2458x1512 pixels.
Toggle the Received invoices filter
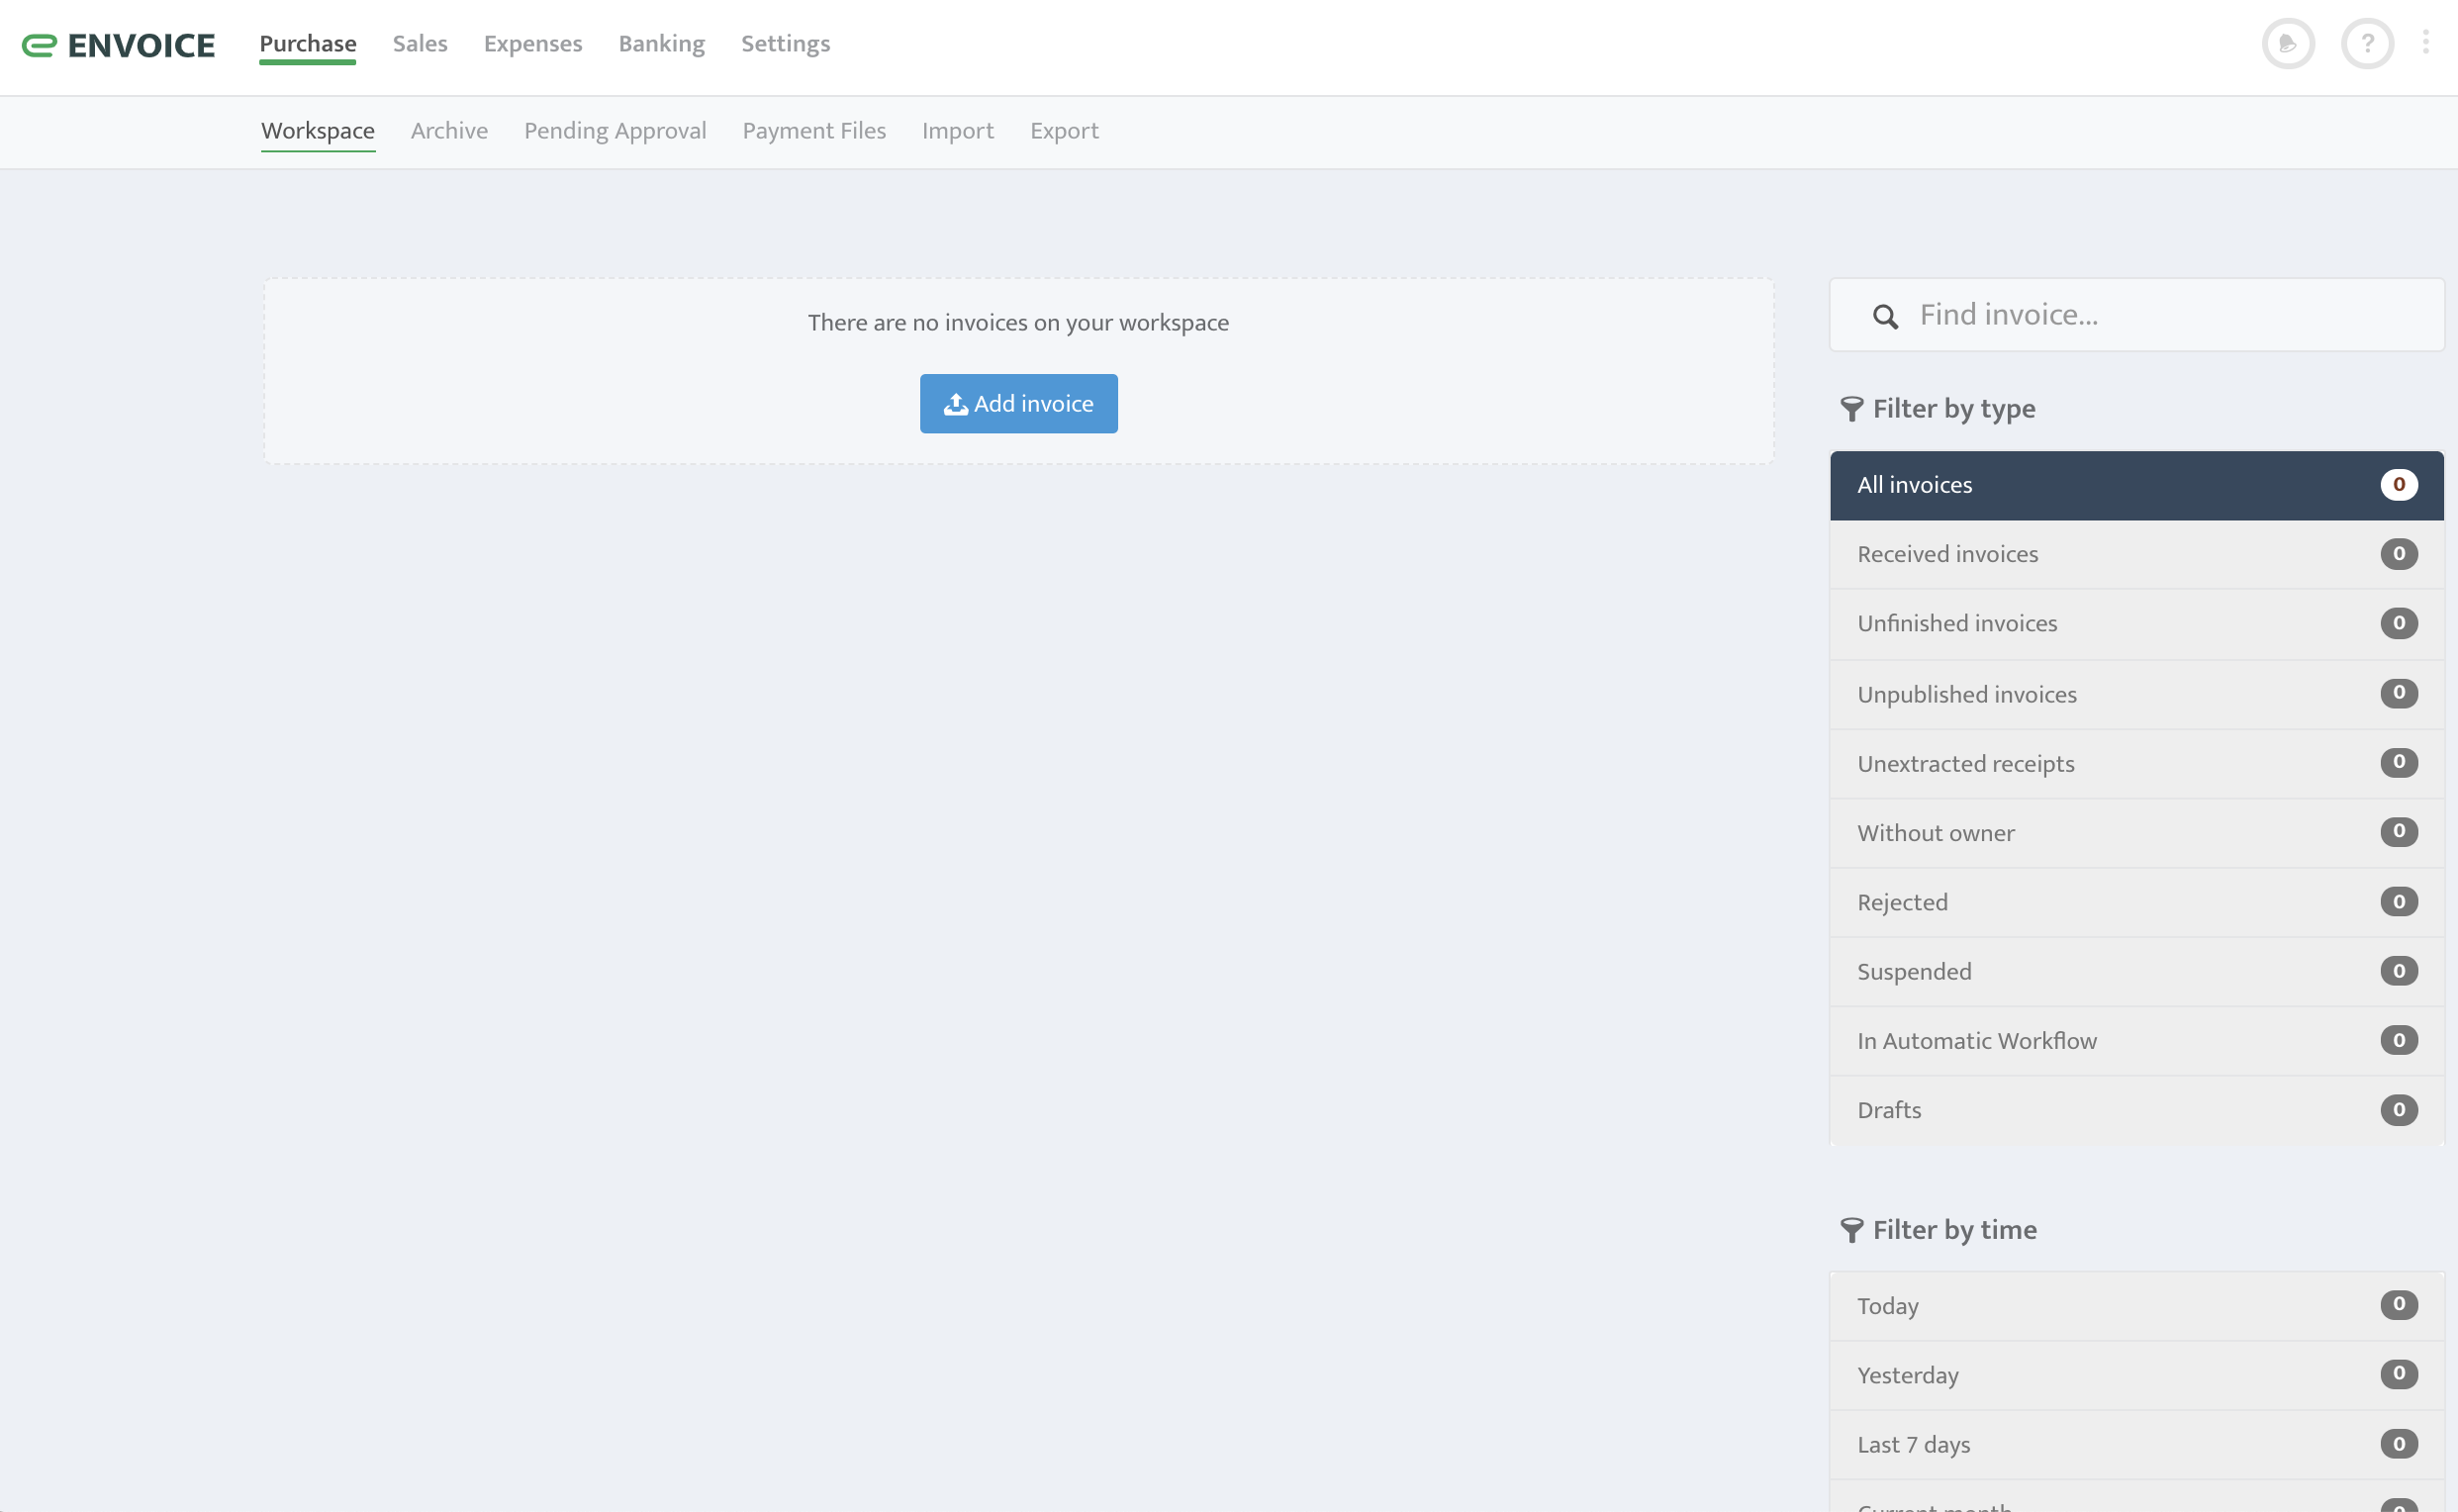tap(2136, 555)
